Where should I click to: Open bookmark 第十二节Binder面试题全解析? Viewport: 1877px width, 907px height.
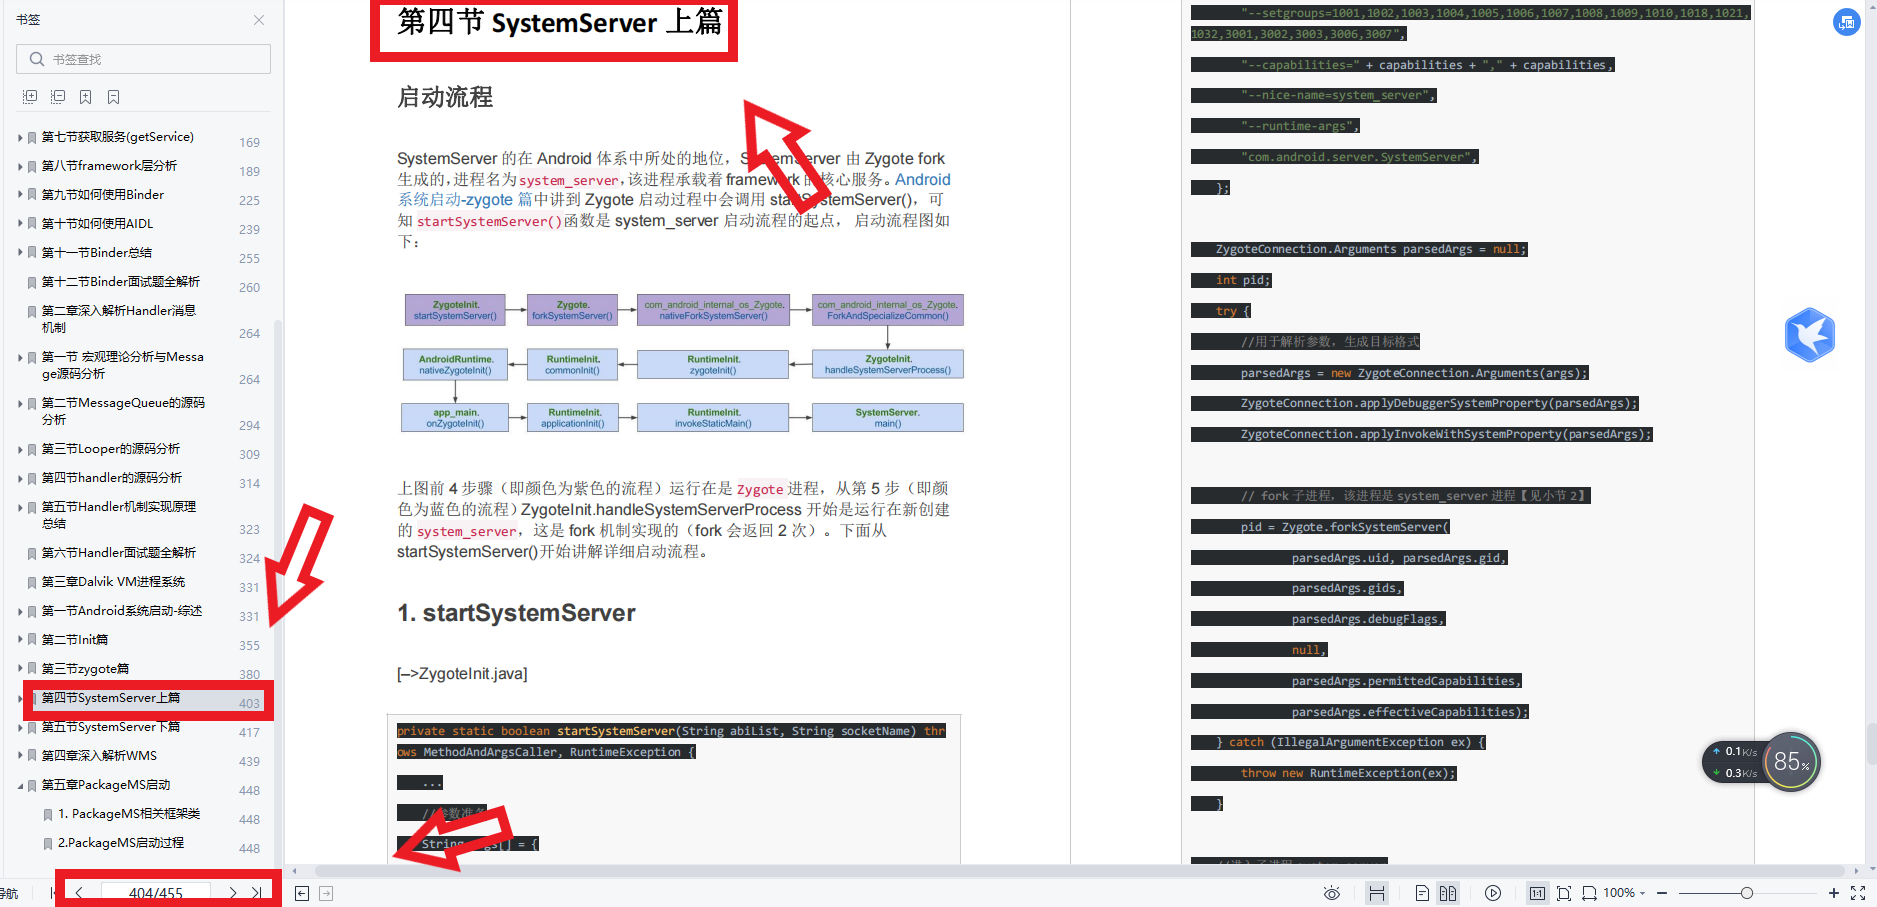point(120,282)
